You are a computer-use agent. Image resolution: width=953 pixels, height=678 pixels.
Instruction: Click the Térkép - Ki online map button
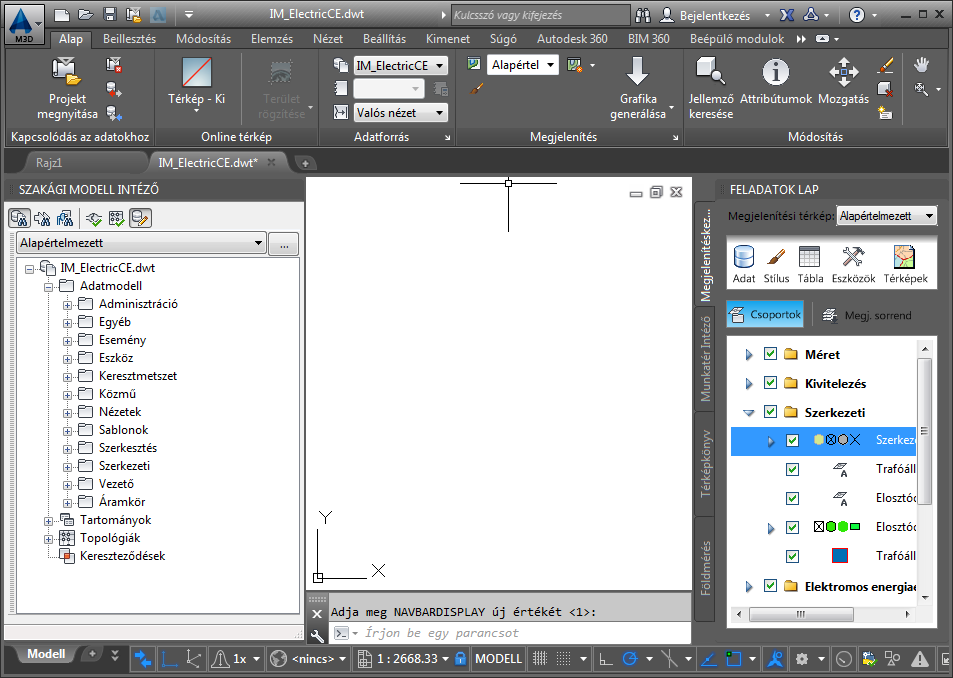pyautogui.click(x=196, y=84)
